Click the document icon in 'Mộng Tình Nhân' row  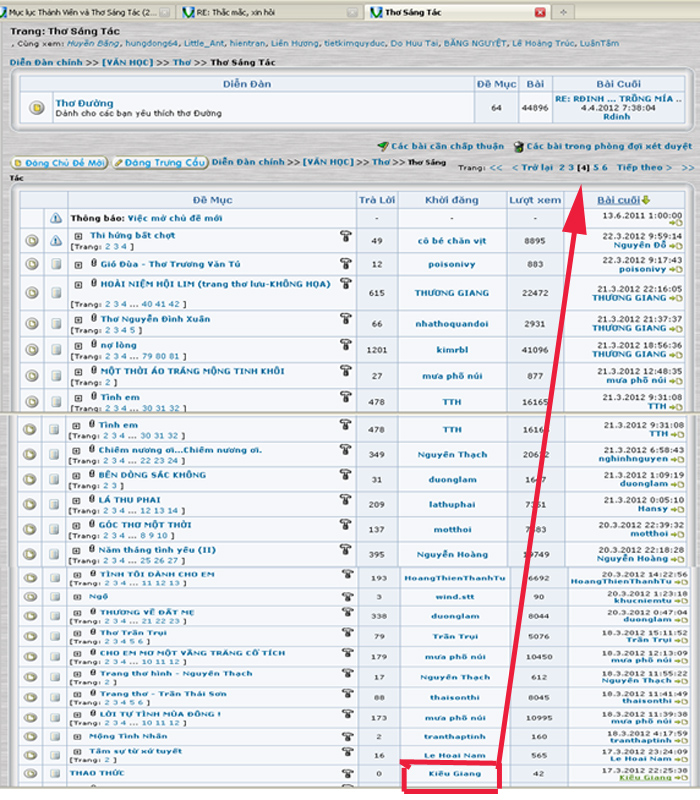[55, 737]
